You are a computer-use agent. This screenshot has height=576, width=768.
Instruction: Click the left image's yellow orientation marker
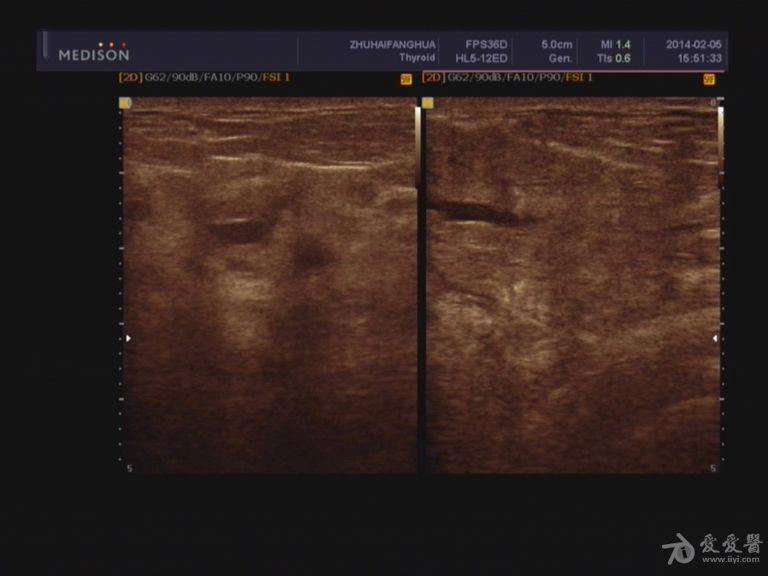point(124,102)
